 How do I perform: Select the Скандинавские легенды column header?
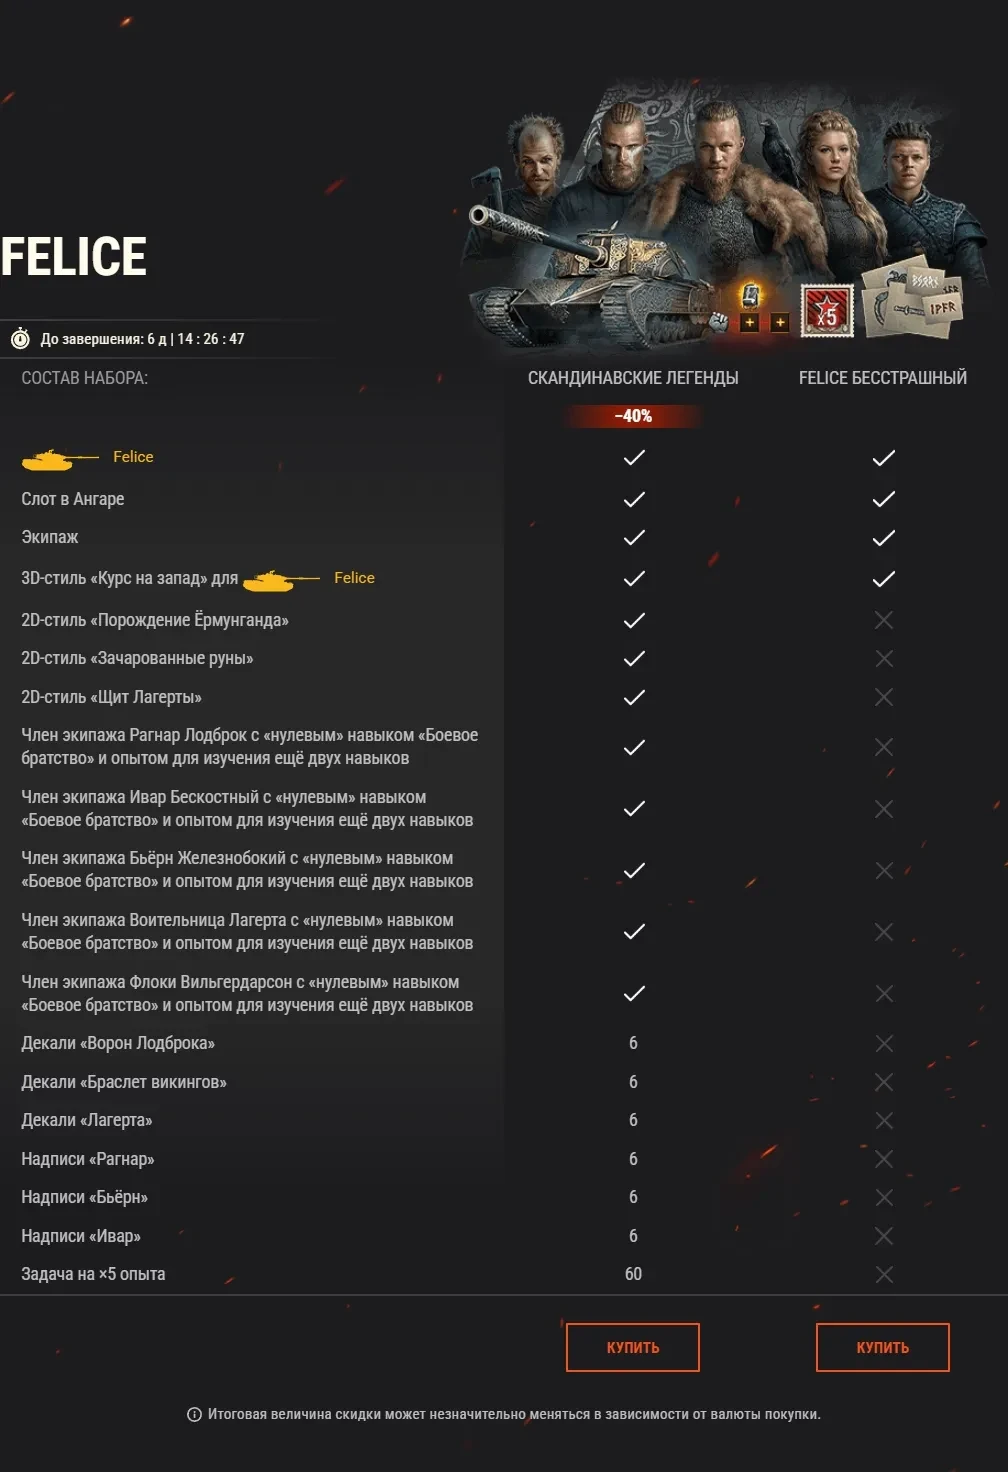[x=633, y=378]
